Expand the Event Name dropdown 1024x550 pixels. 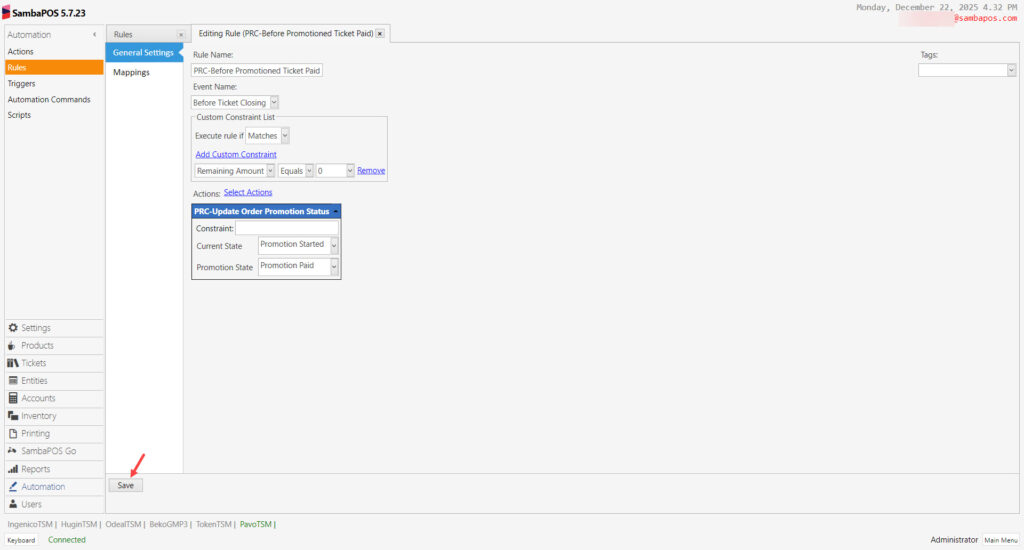pyautogui.click(x=274, y=102)
